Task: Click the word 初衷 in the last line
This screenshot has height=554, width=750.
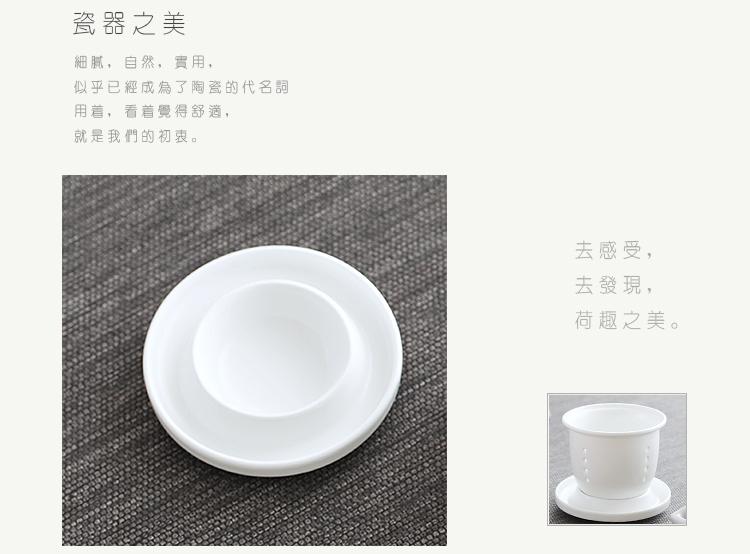Action: (173, 136)
